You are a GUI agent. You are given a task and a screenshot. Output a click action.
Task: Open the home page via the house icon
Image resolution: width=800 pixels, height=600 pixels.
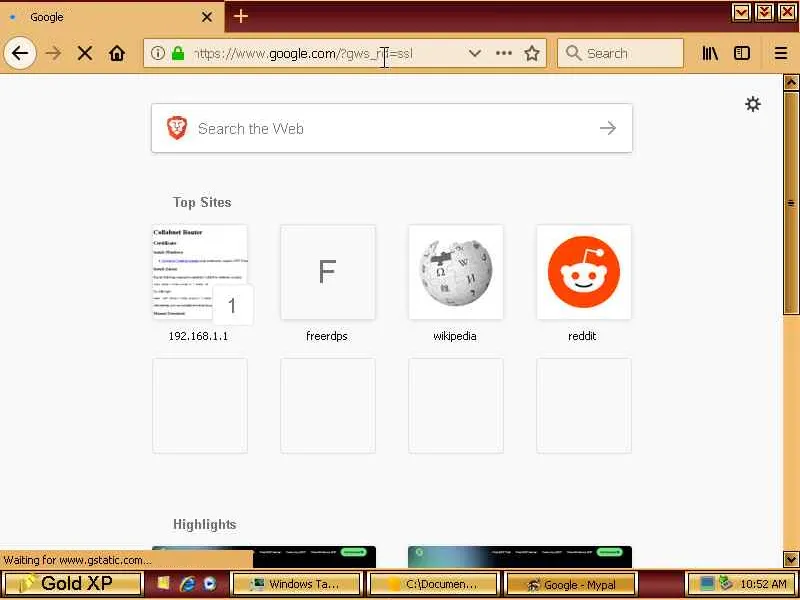[117, 53]
